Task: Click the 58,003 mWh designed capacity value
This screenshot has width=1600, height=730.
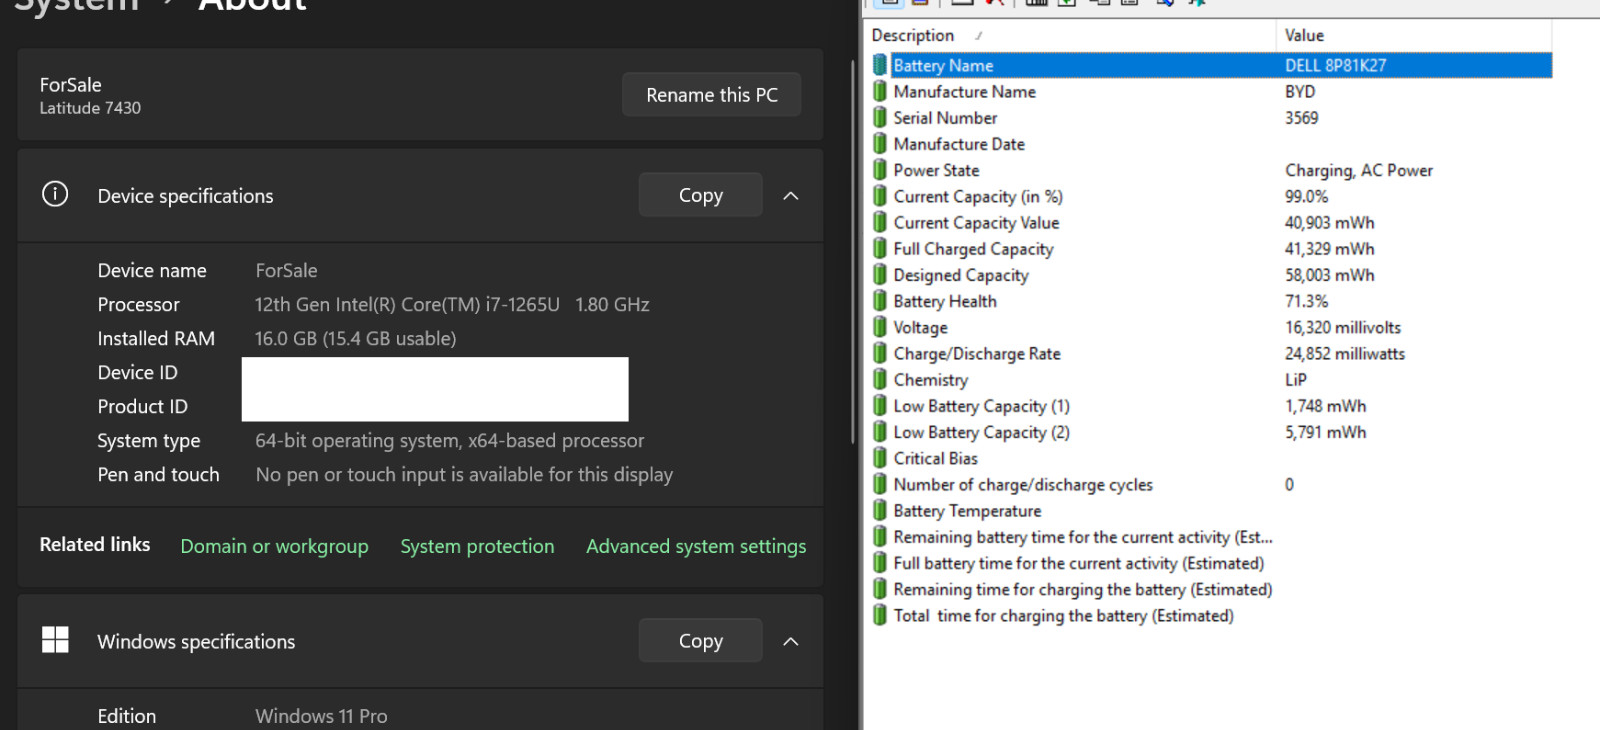Action: [1330, 275]
